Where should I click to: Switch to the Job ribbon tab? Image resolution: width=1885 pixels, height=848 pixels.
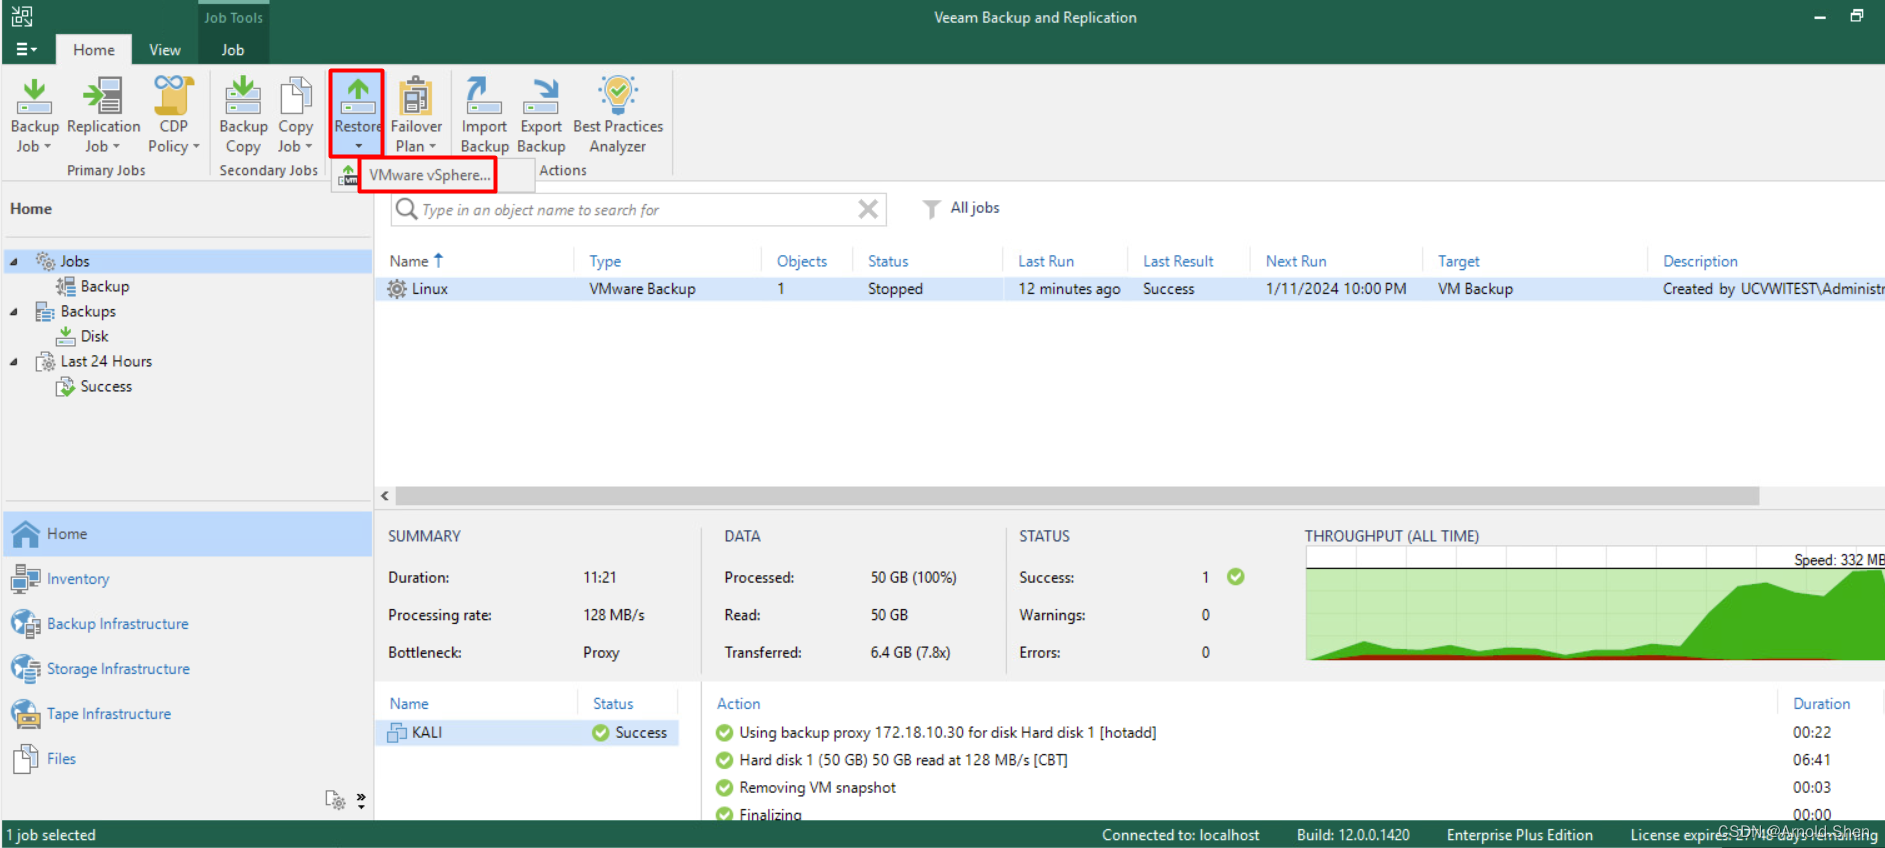233,50
